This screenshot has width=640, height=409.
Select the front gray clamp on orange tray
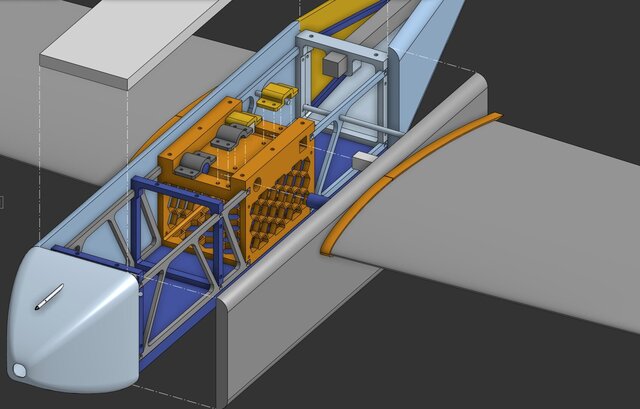[195, 163]
